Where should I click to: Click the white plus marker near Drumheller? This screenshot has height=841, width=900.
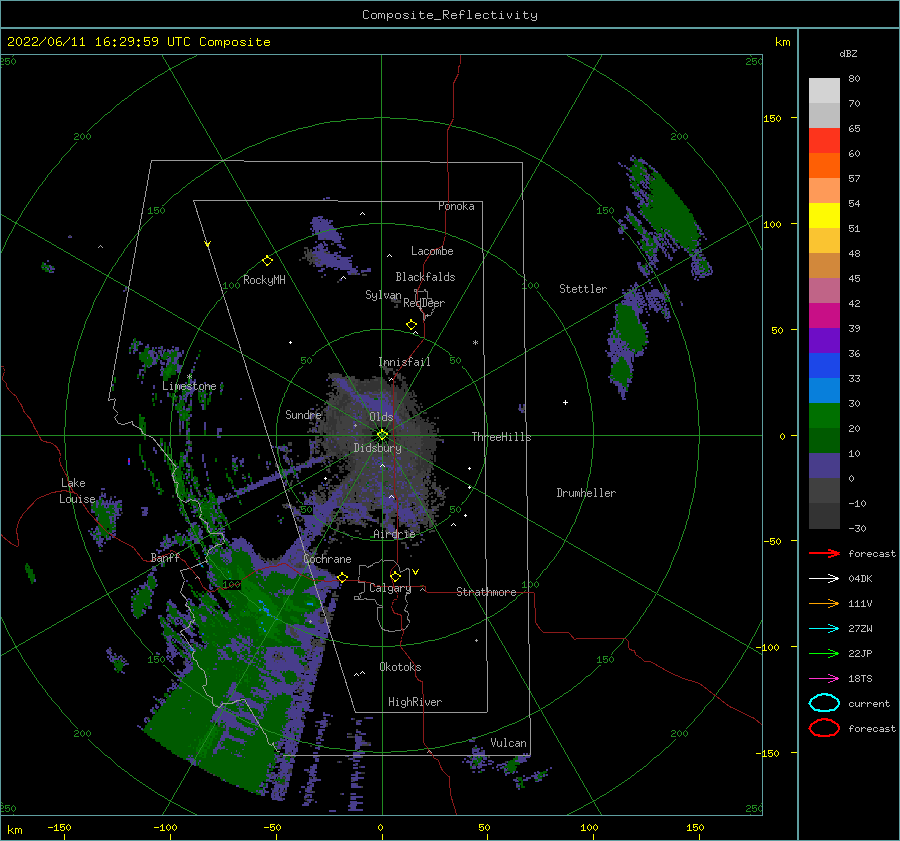point(565,402)
